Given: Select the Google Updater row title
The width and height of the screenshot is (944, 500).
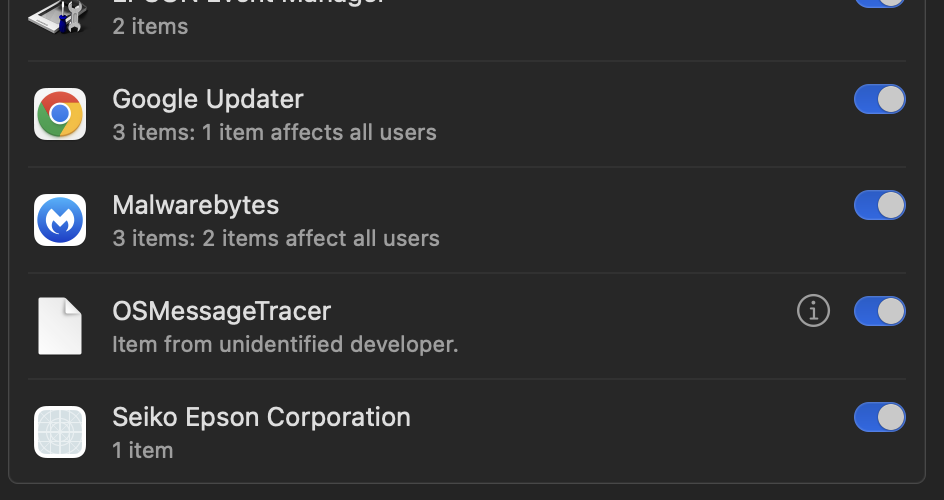Looking at the screenshot, I should point(208,99).
